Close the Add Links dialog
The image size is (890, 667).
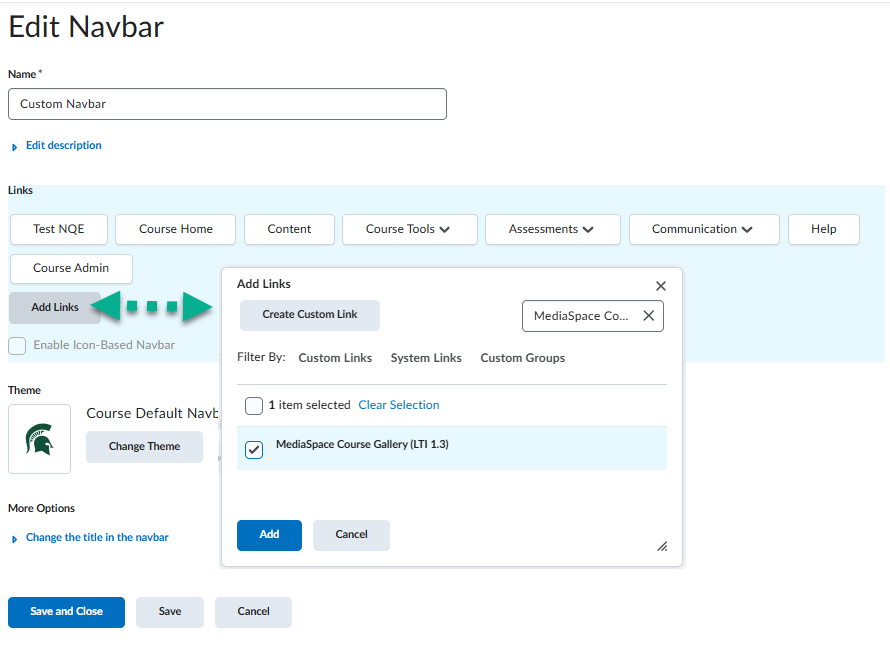[x=660, y=286]
